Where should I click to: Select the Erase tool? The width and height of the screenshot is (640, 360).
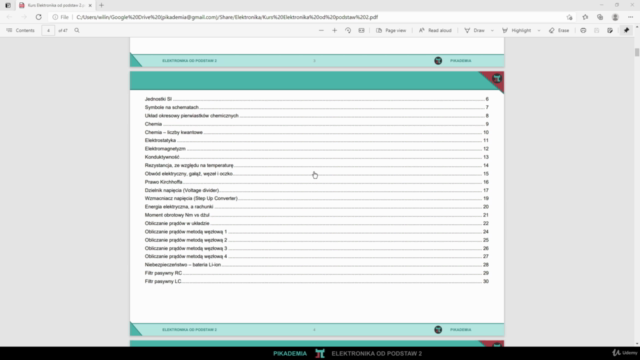pos(559,30)
